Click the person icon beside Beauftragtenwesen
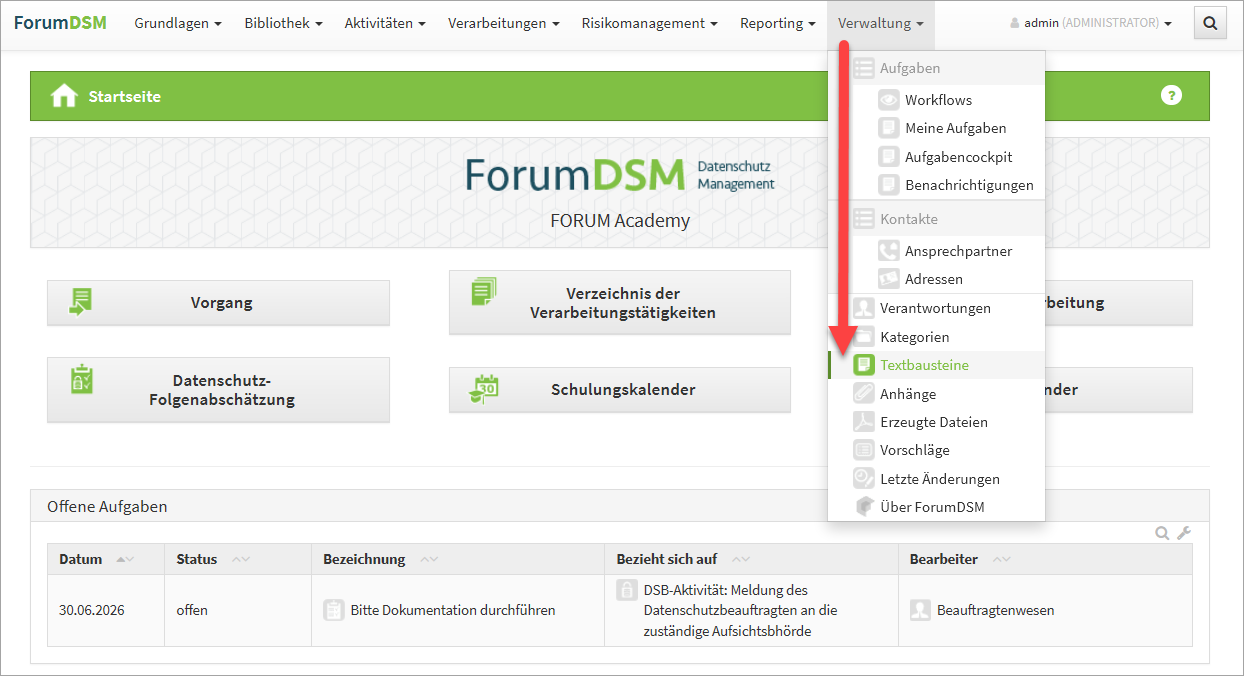The image size is (1244, 676). (920, 610)
